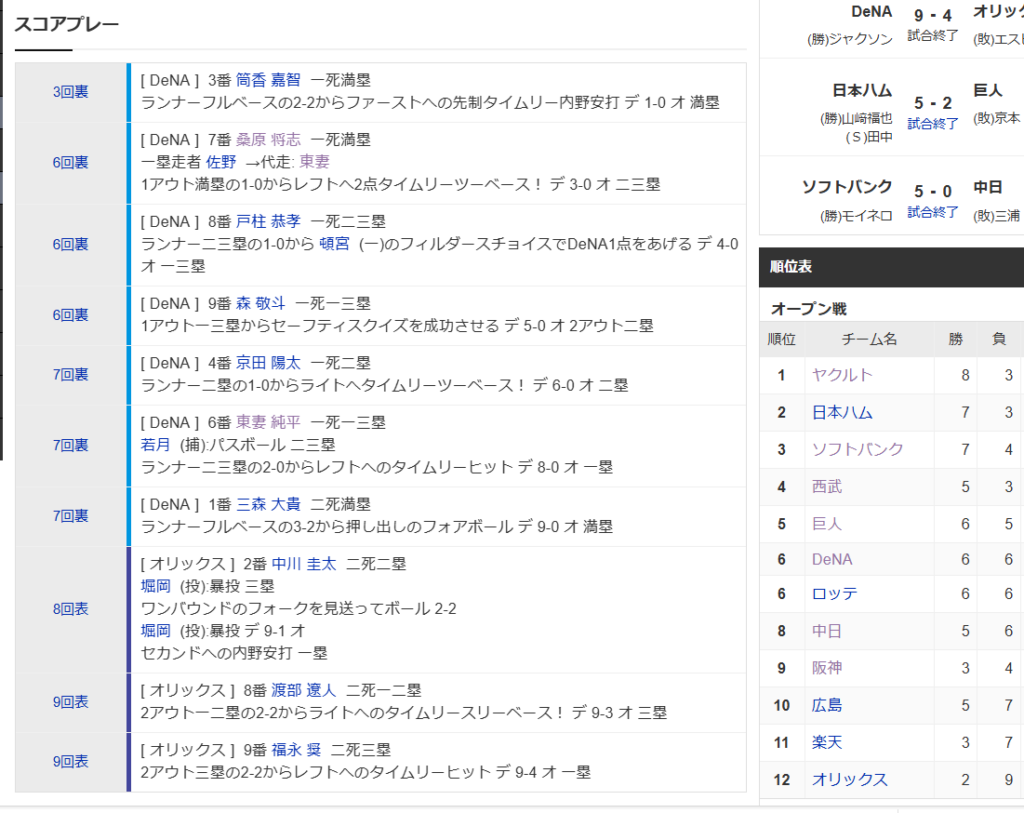This screenshot has height=813, width=1024.
Task: Click the 順位 column header
Action: click(x=782, y=339)
